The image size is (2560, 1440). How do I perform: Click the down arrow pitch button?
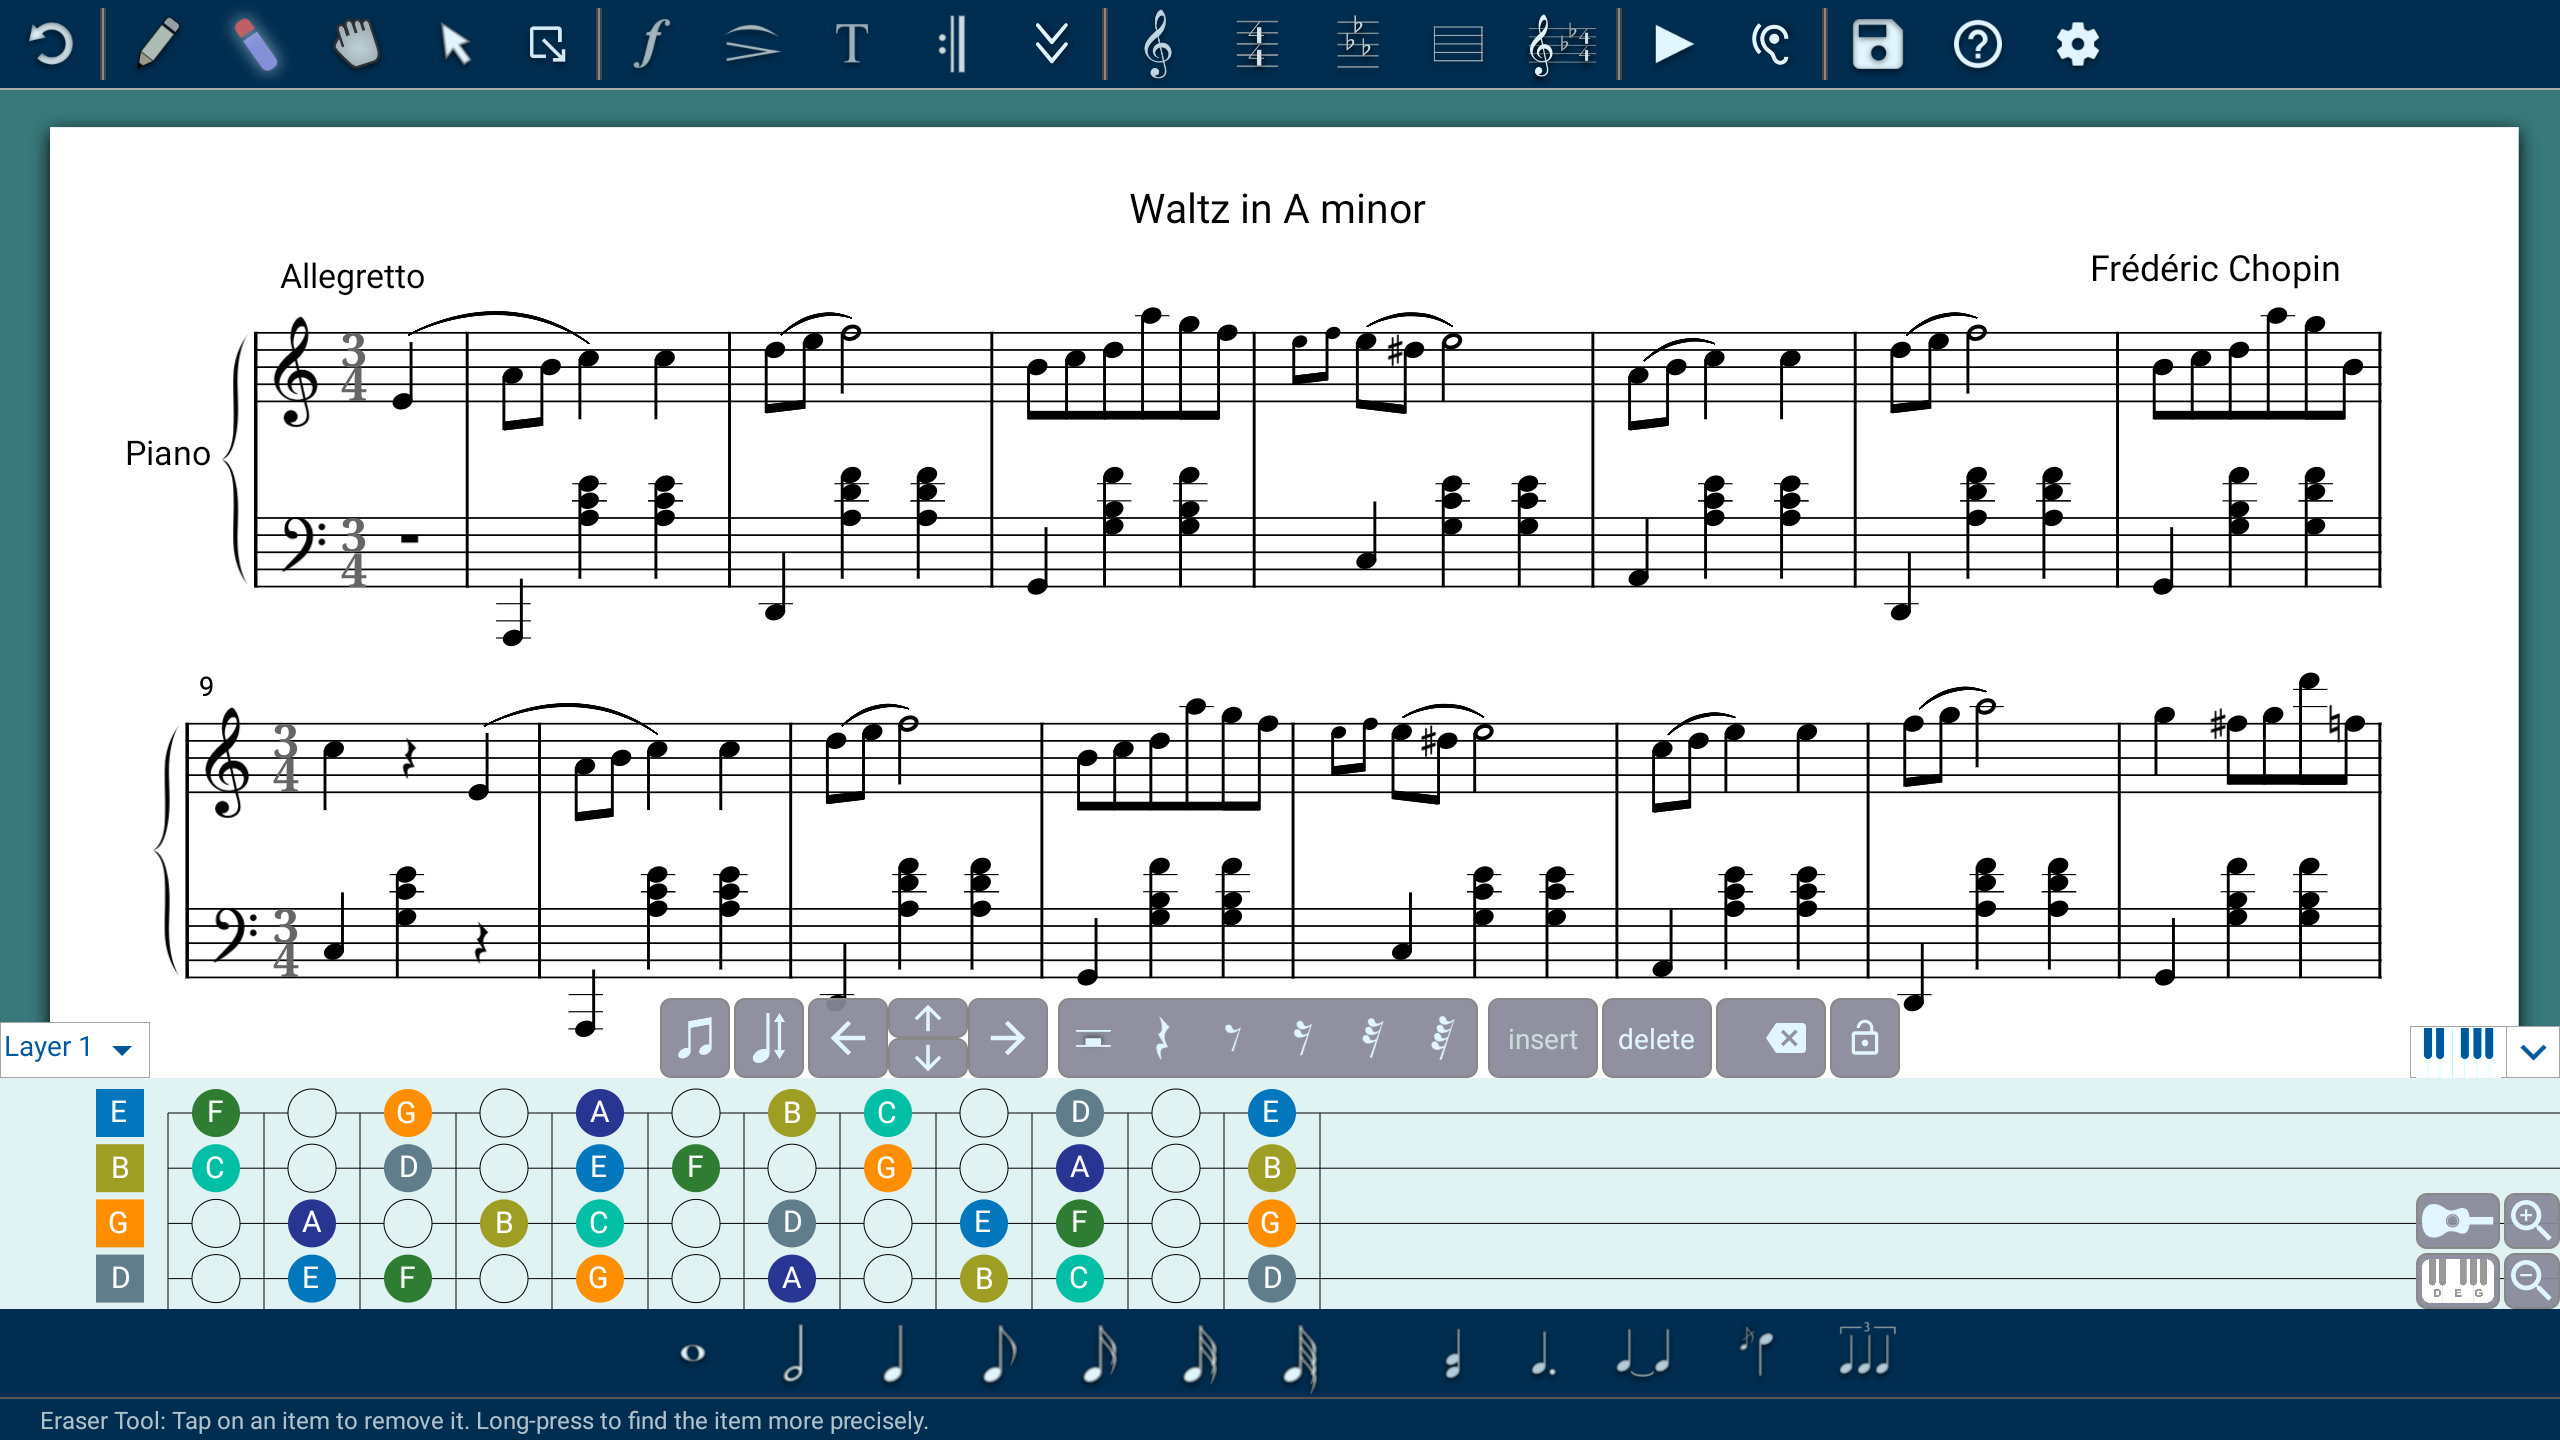coord(927,1058)
